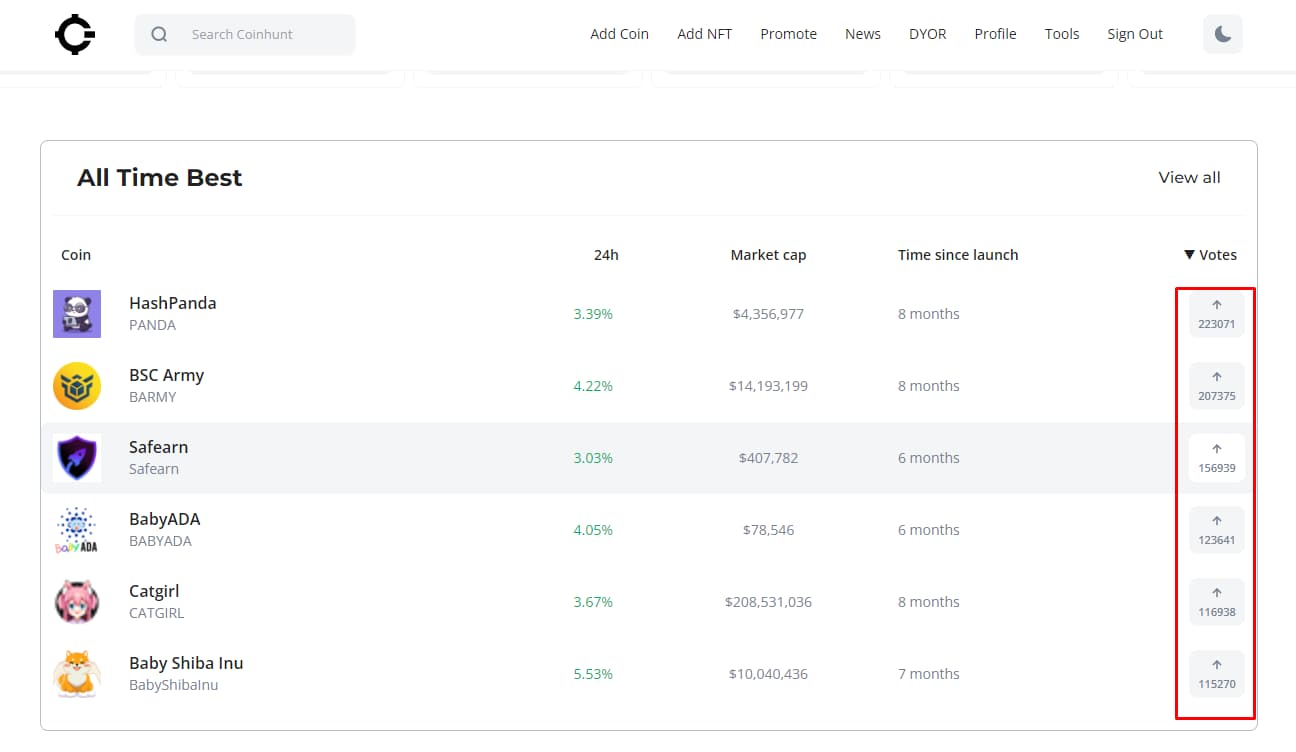Upvote HashPanda with 223071 votes

click(x=1216, y=314)
